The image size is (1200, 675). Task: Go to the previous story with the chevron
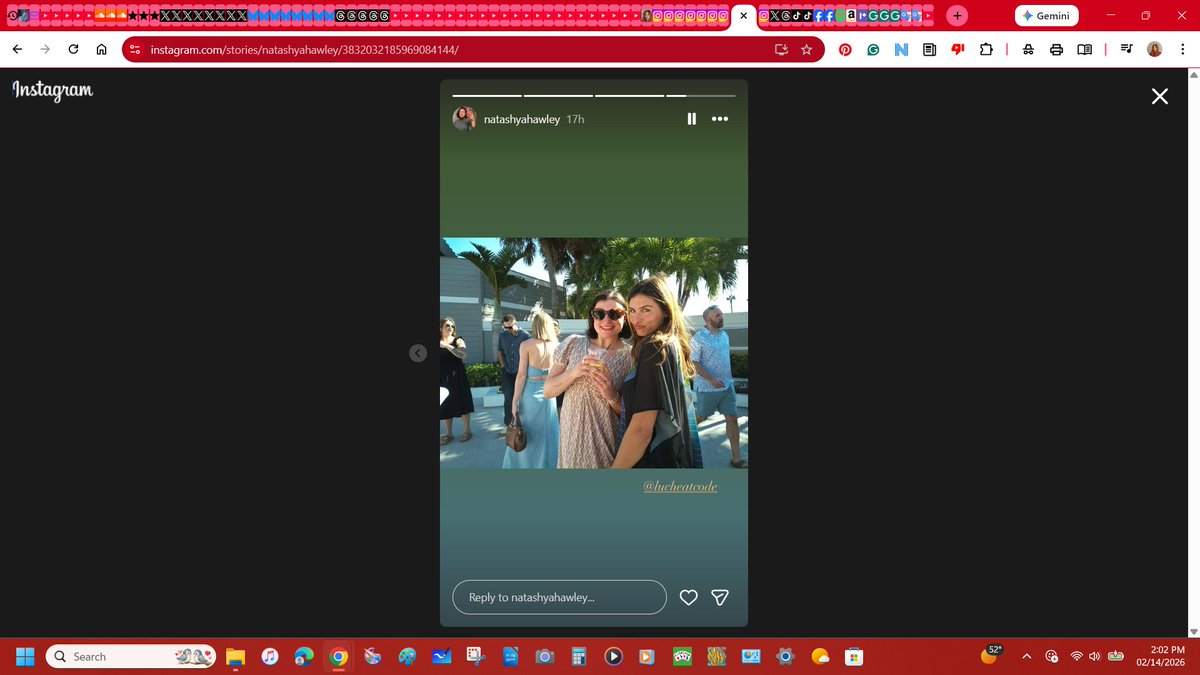tap(418, 352)
